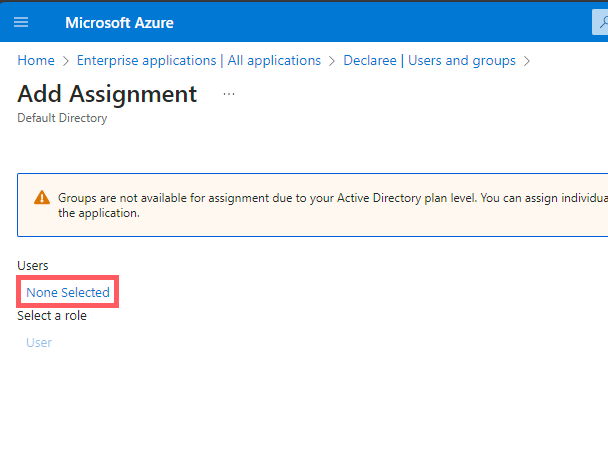Open the hamburger portal menu
Image resolution: width=608 pixels, height=474 pixels.
click(21, 22)
